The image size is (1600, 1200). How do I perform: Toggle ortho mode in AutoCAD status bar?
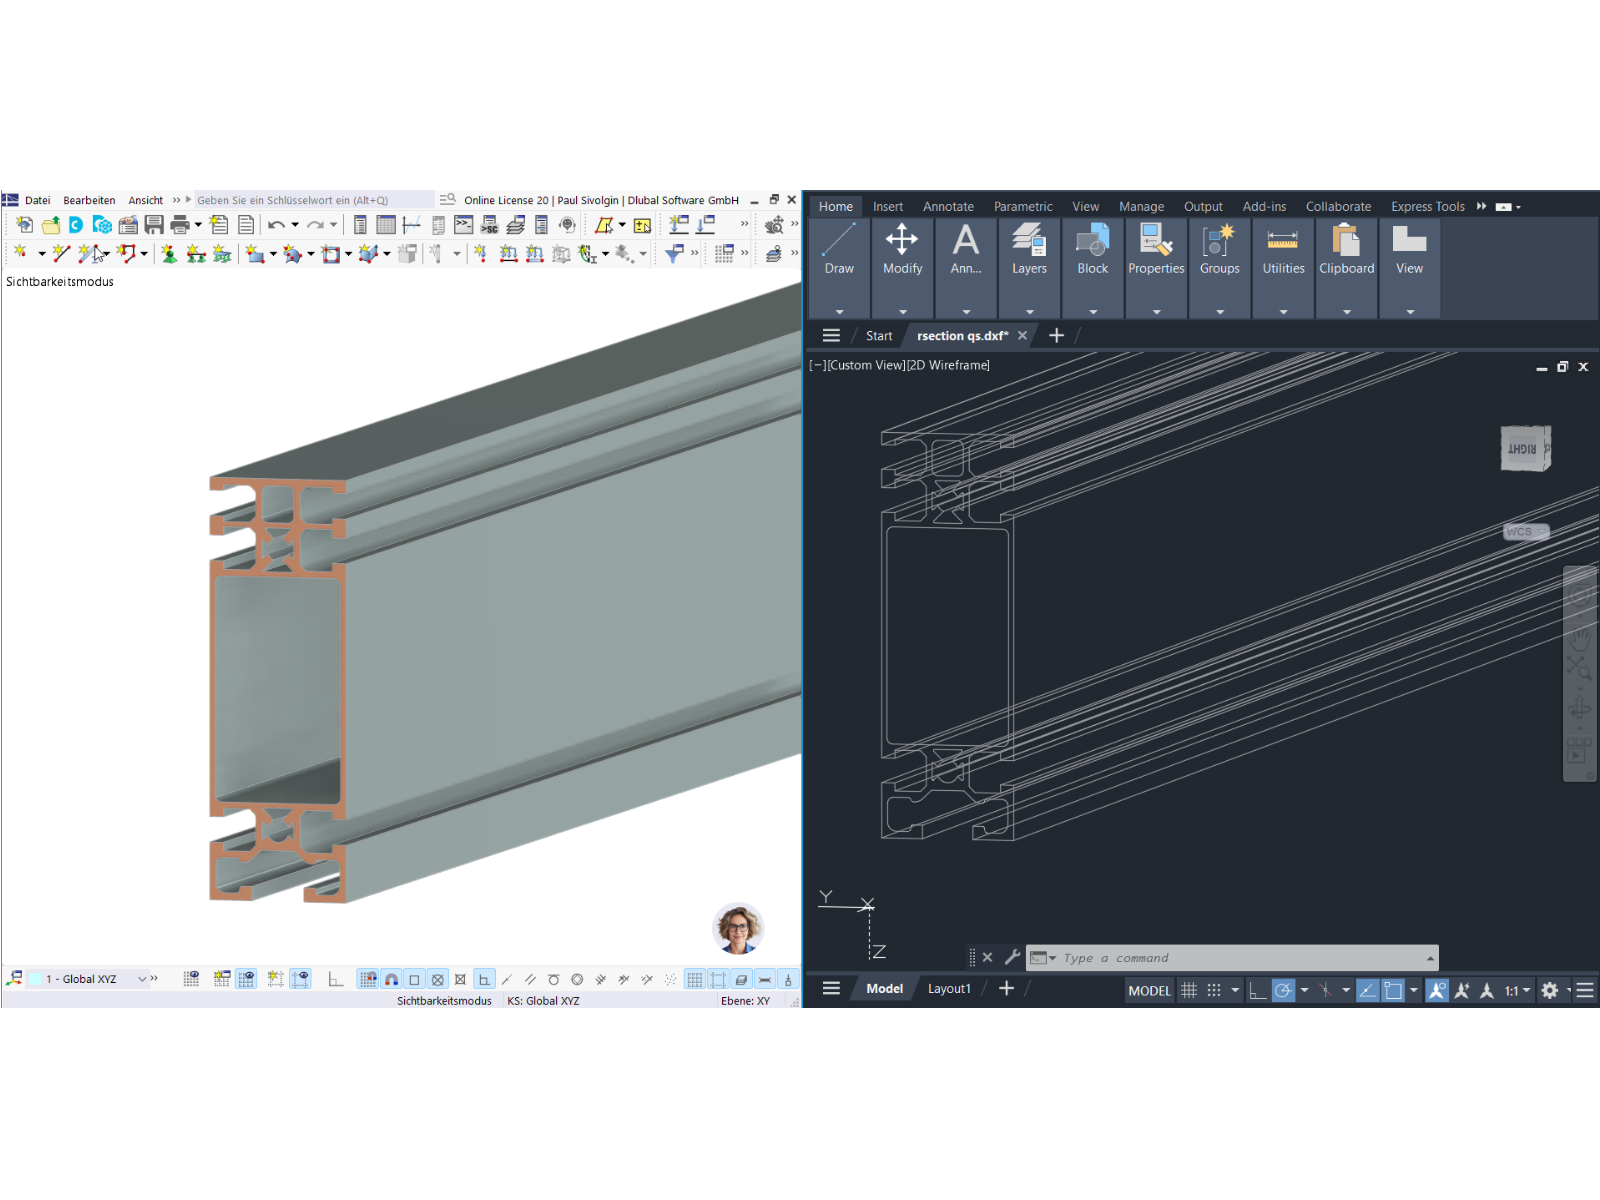[1258, 990]
